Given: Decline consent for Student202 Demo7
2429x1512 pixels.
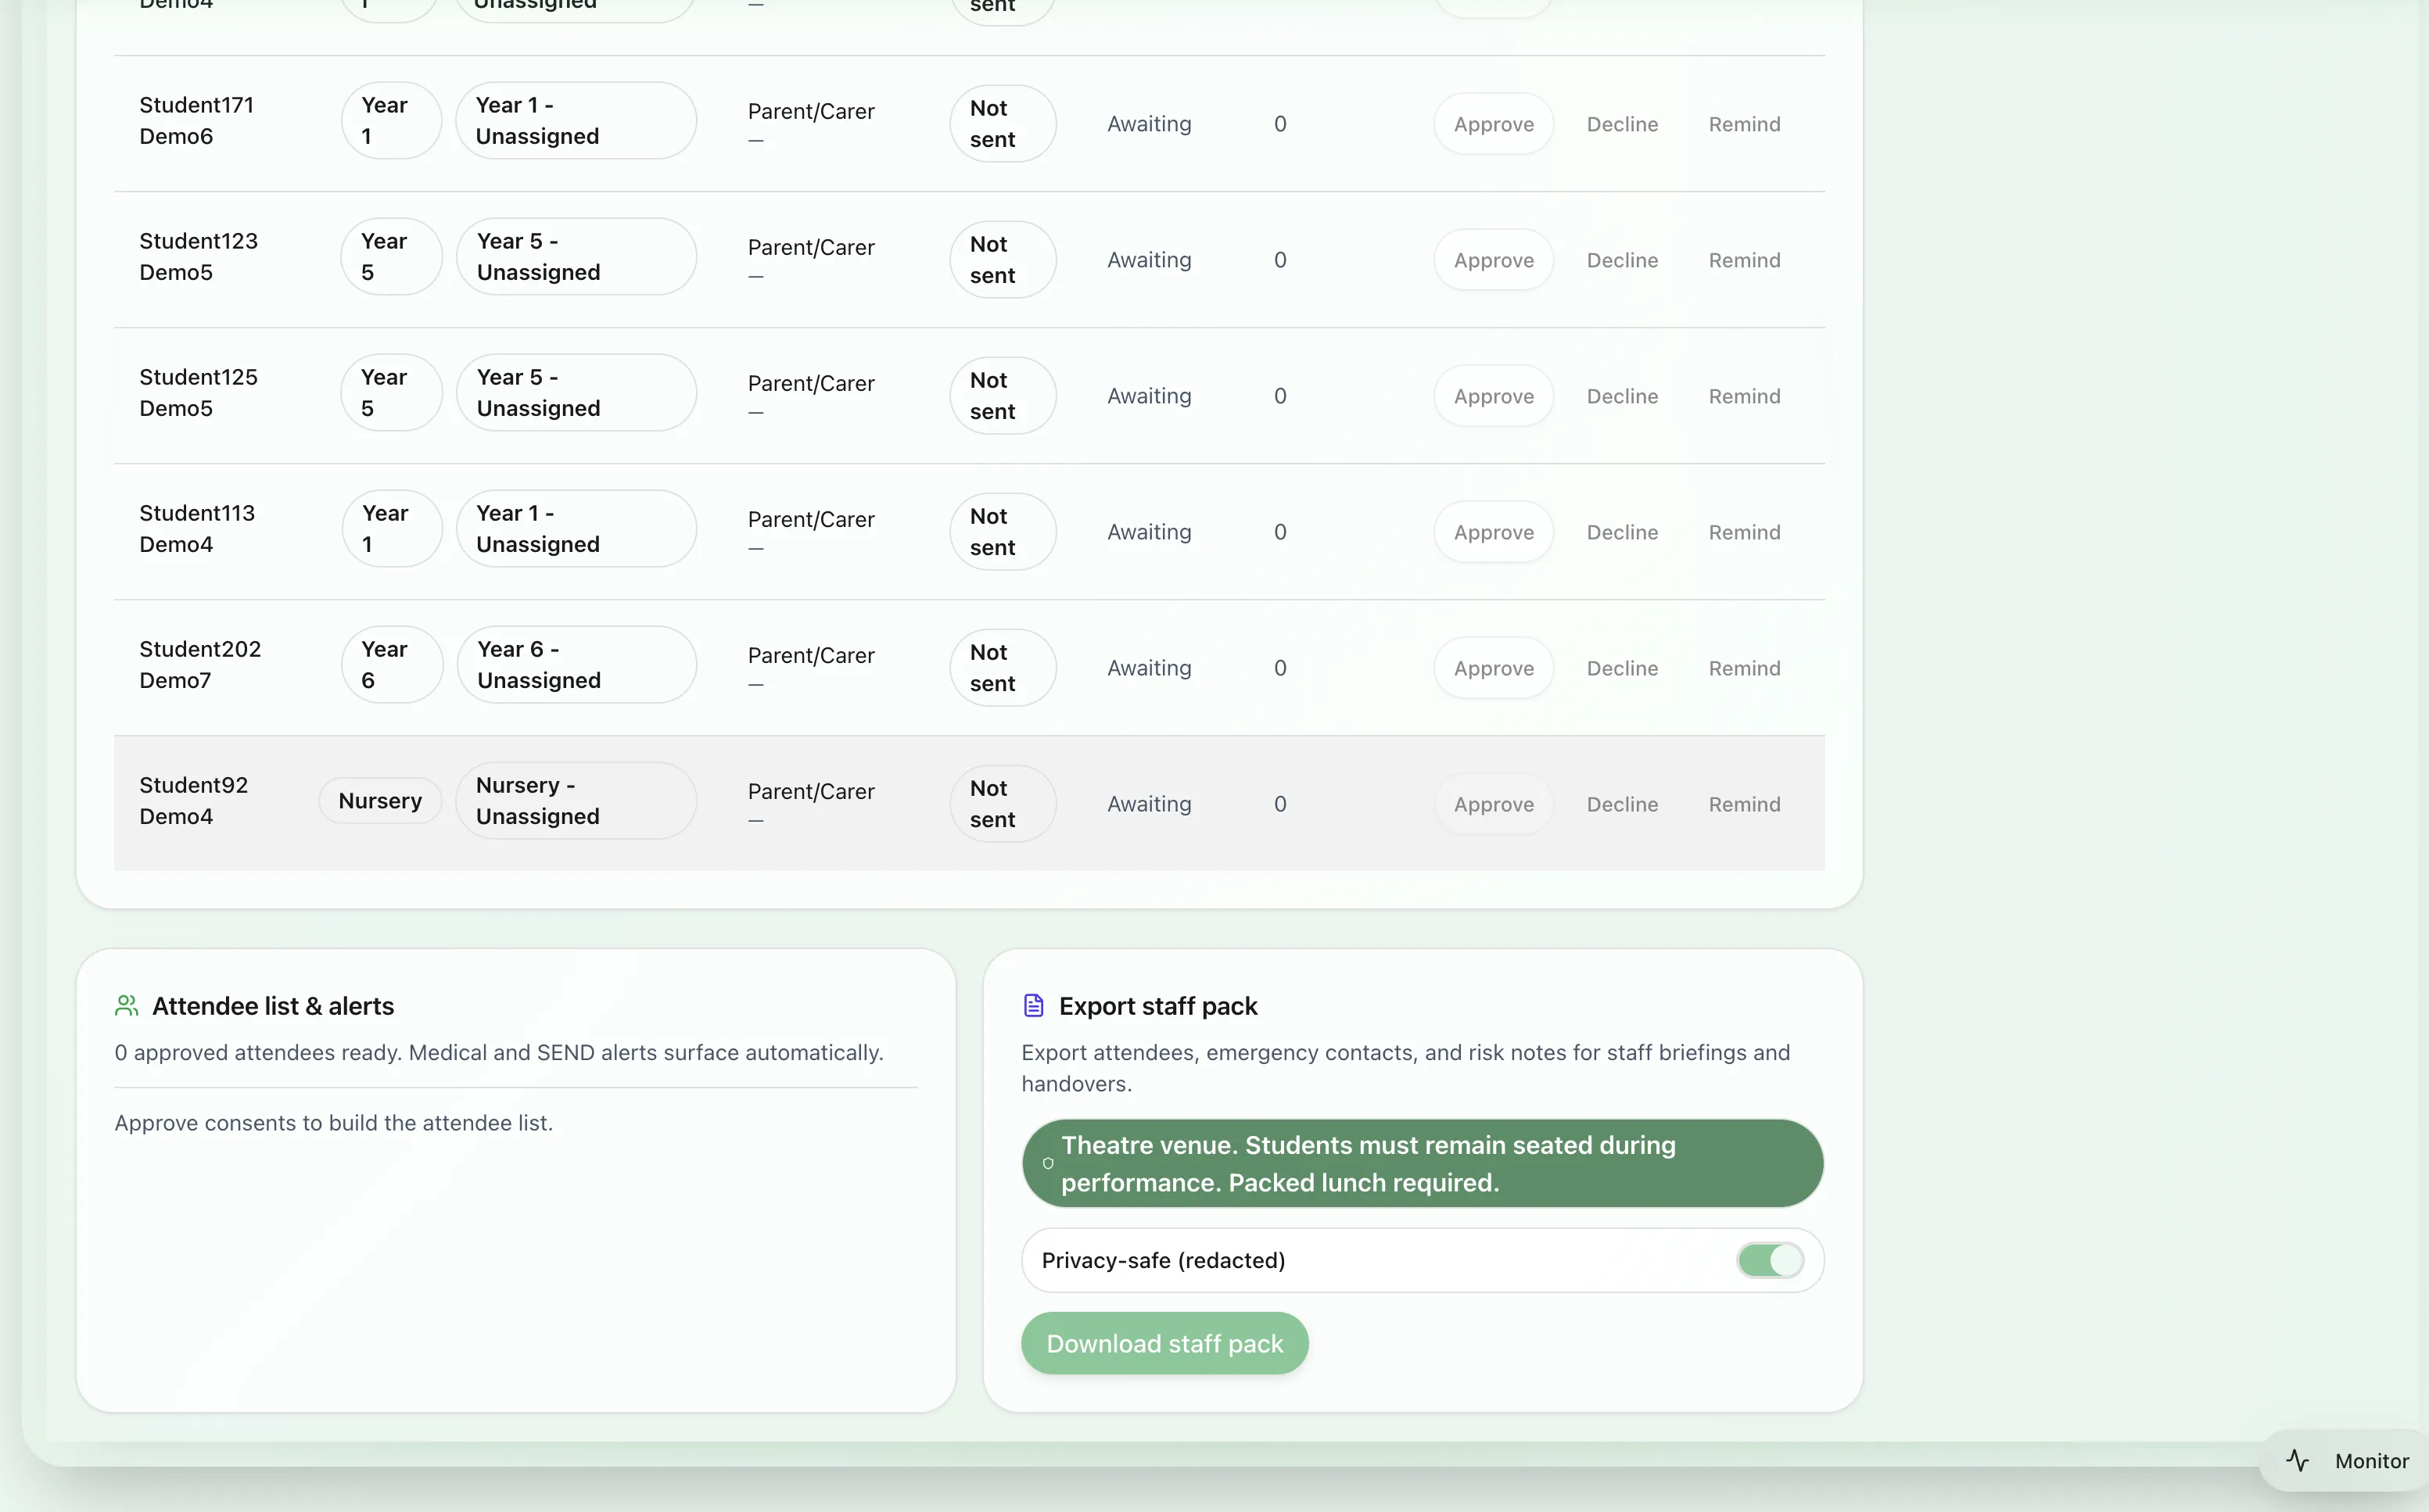Looking at the screenshot, I should 1621,668.
